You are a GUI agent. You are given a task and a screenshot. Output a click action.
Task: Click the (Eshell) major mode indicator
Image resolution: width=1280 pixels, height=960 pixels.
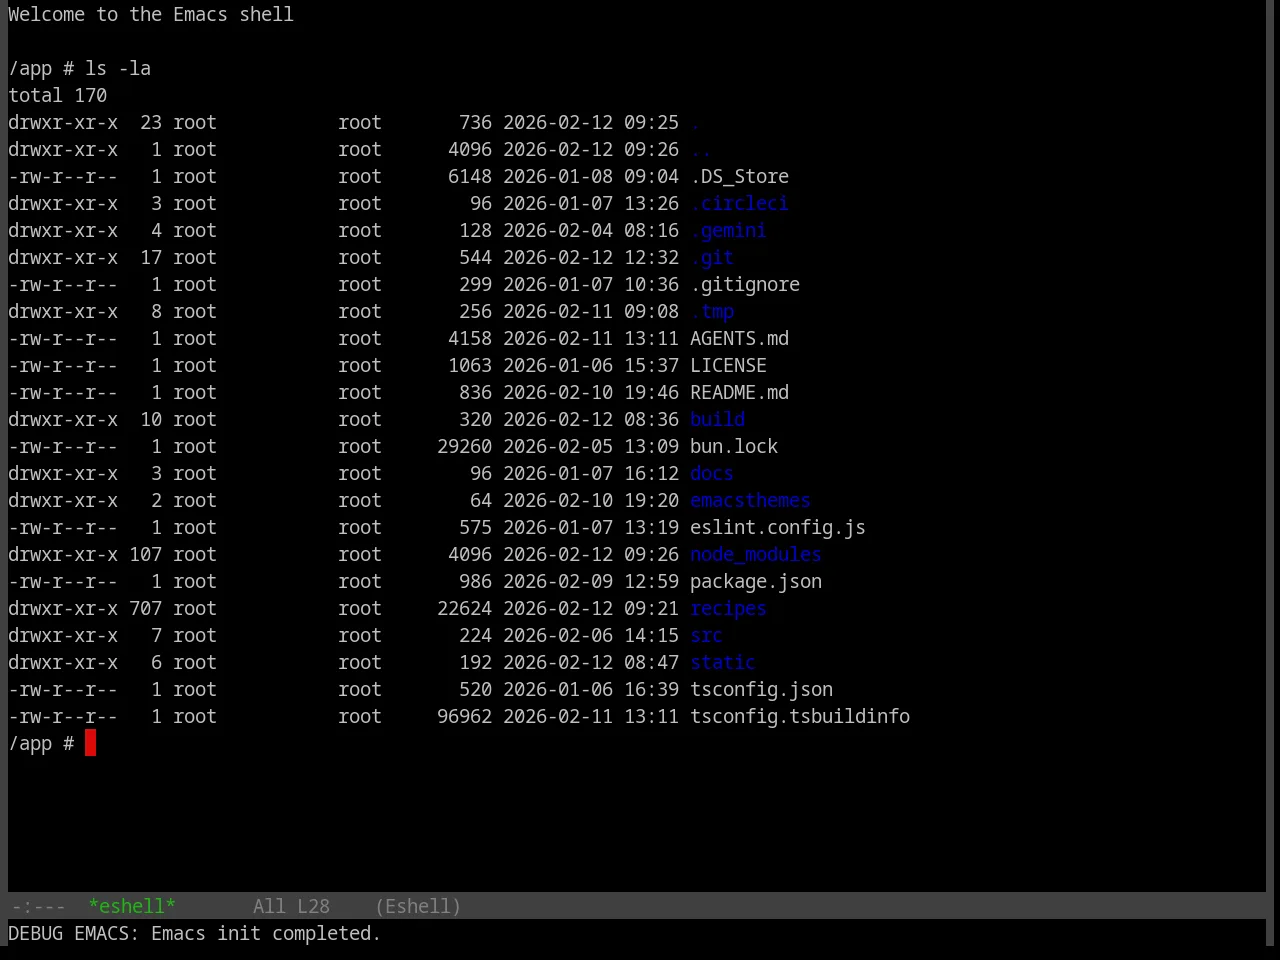point(418,906)
